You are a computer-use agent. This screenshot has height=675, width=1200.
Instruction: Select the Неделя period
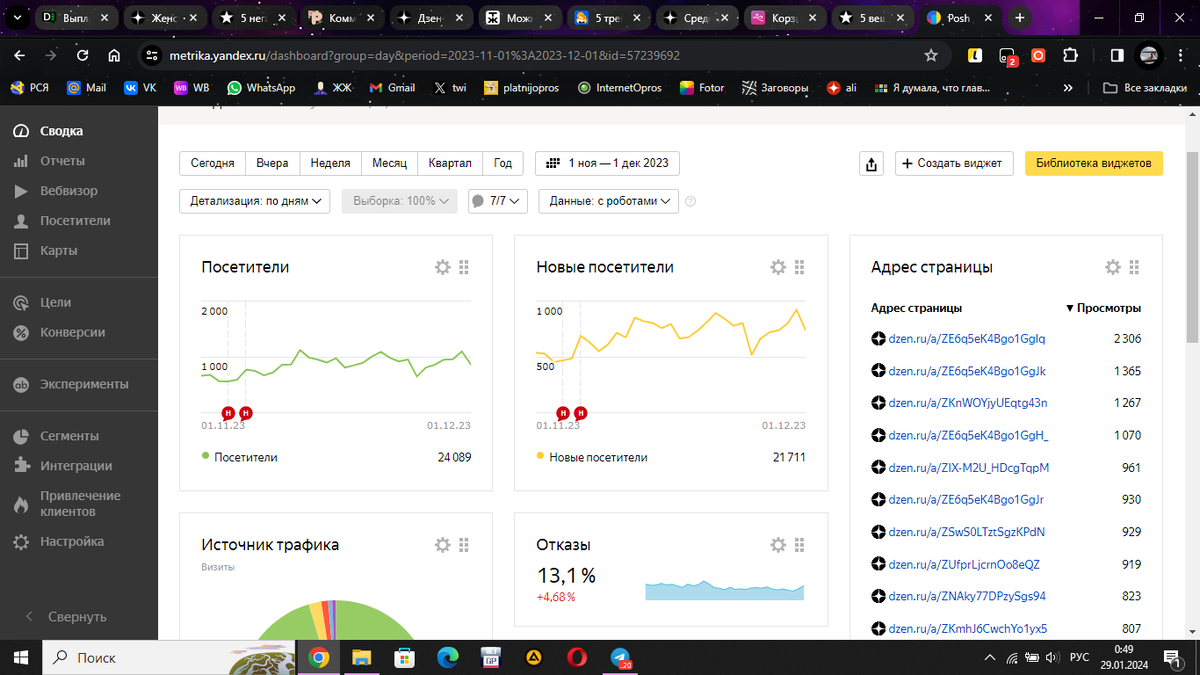click(330, 163)
